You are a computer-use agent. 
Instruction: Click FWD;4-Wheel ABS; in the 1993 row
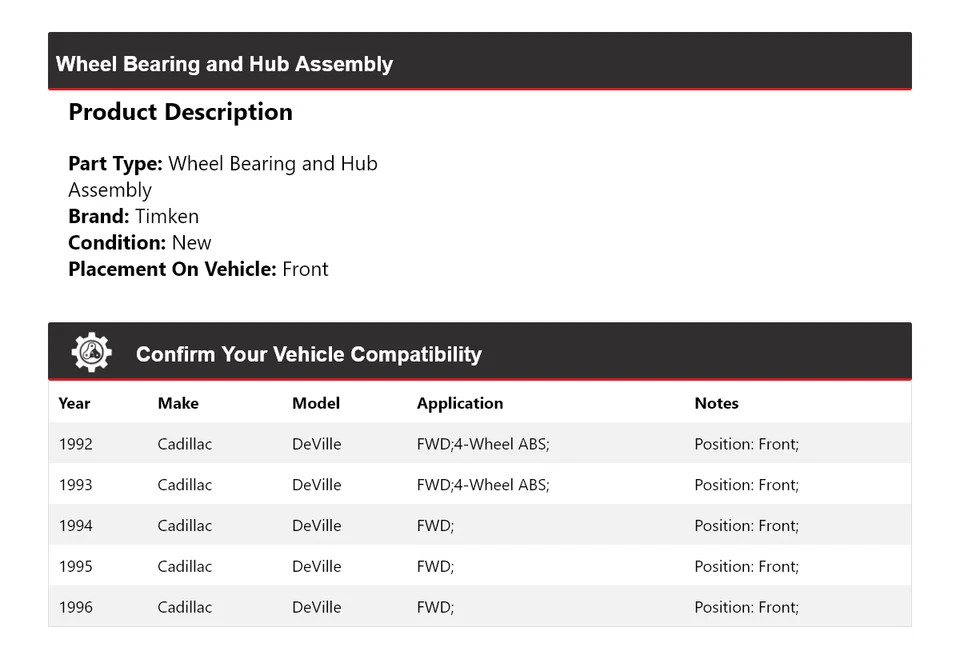pos(483,485)
